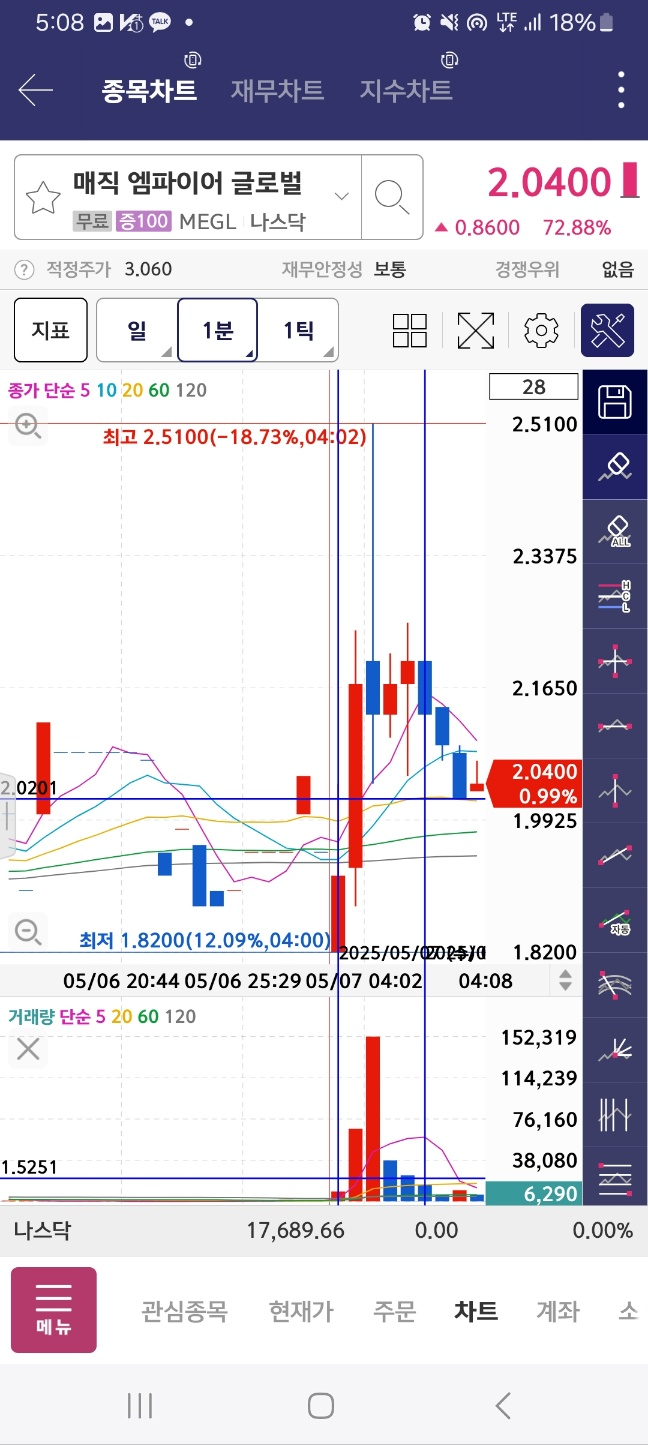Select the vertical line drawing tool
Screen dimensions: 648x1445
pyautogui.click(x=615, y=791)
